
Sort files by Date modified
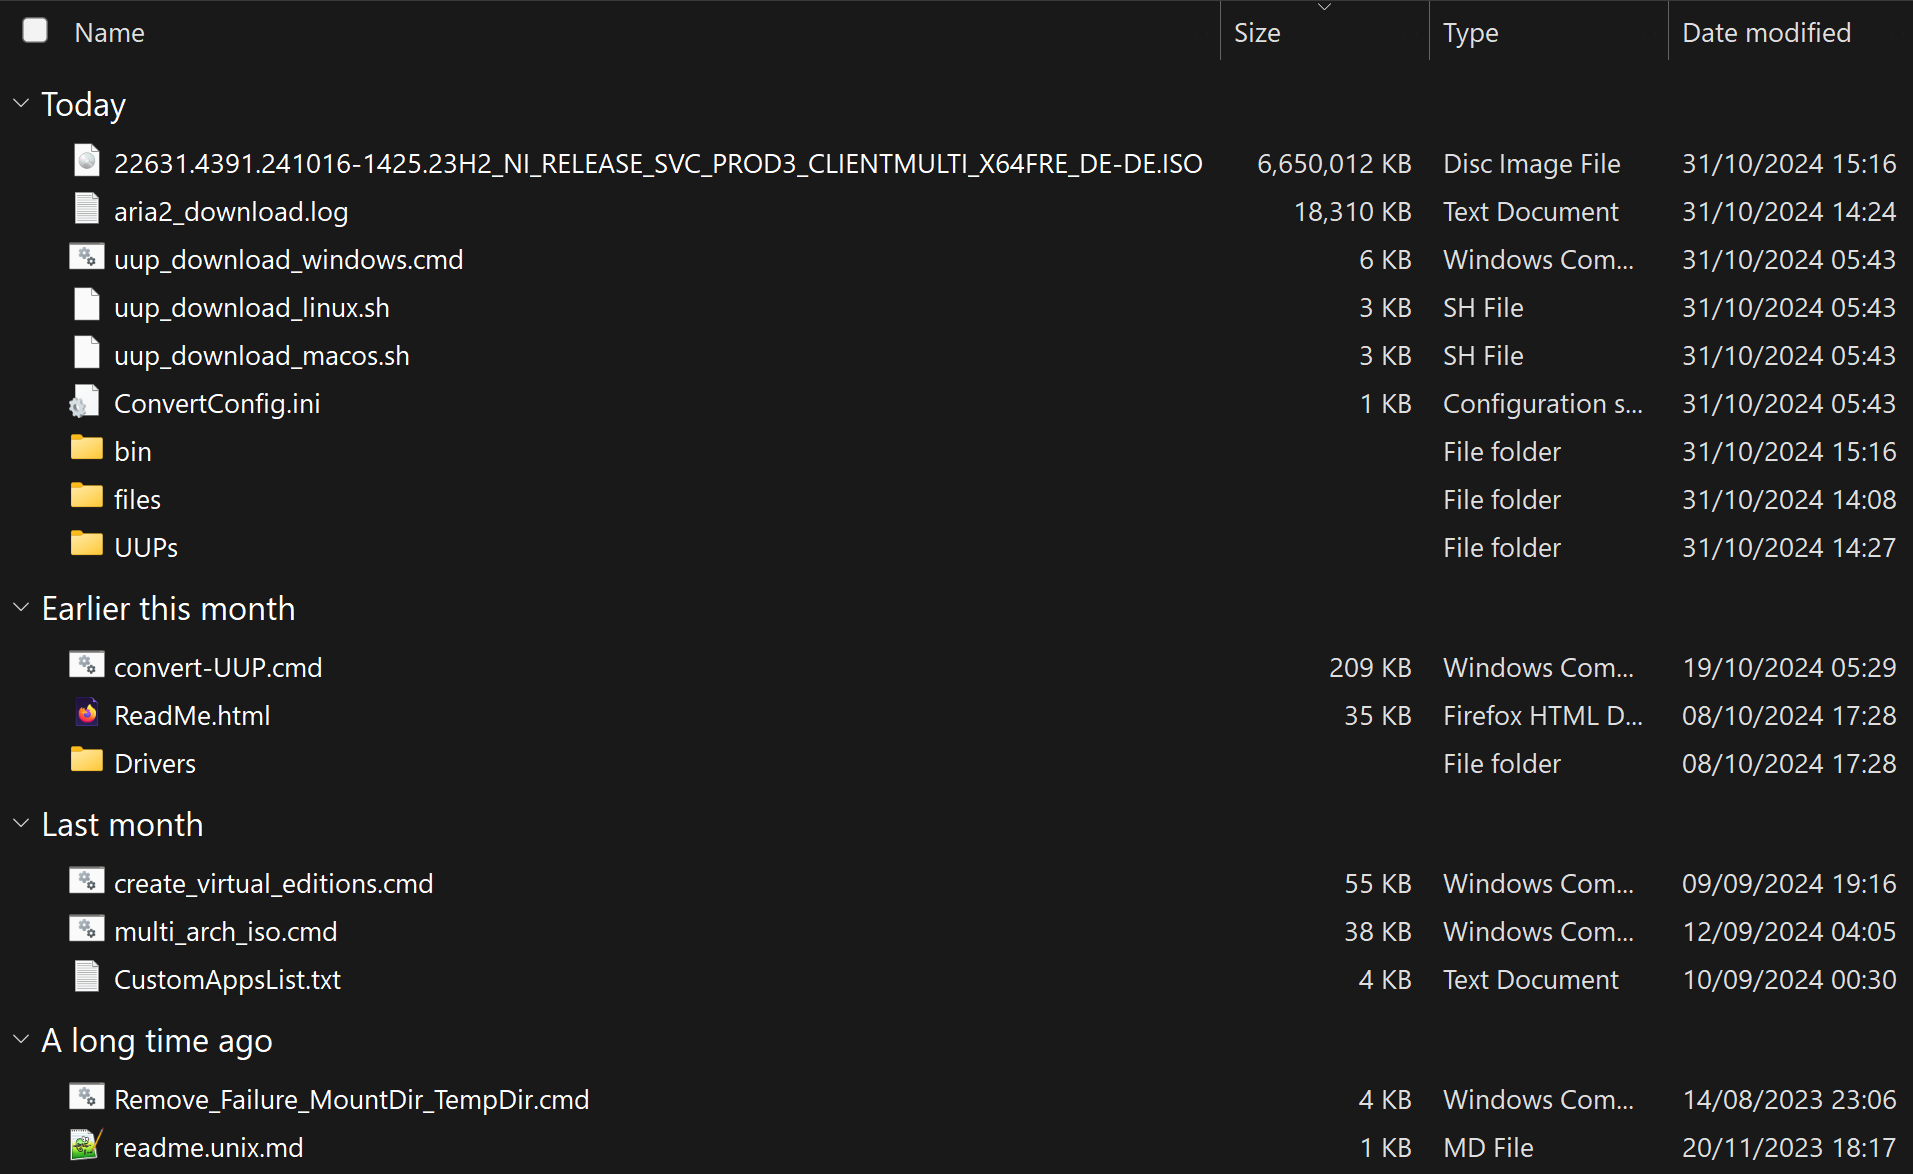point(1766,32)
